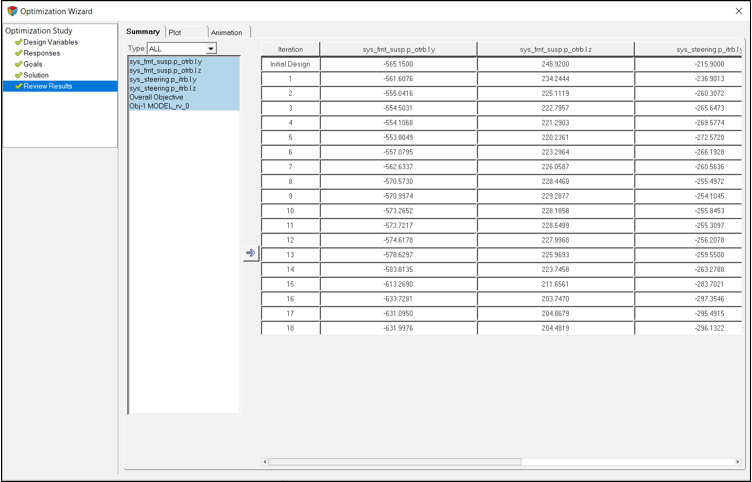
Task: Click the horizontal scrollbar below the table
Action: point(395,462)
